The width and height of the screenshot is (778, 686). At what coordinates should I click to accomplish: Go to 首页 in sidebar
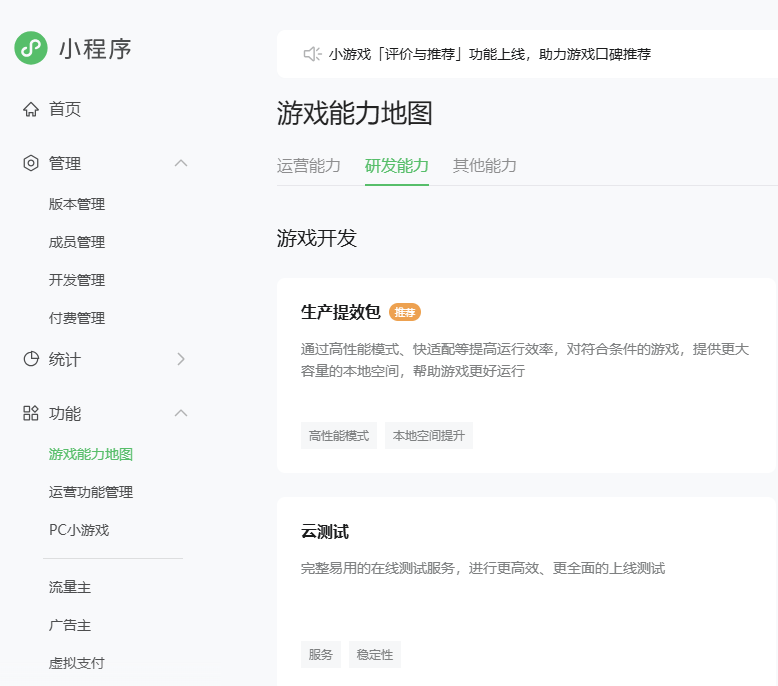click(65, 109)
